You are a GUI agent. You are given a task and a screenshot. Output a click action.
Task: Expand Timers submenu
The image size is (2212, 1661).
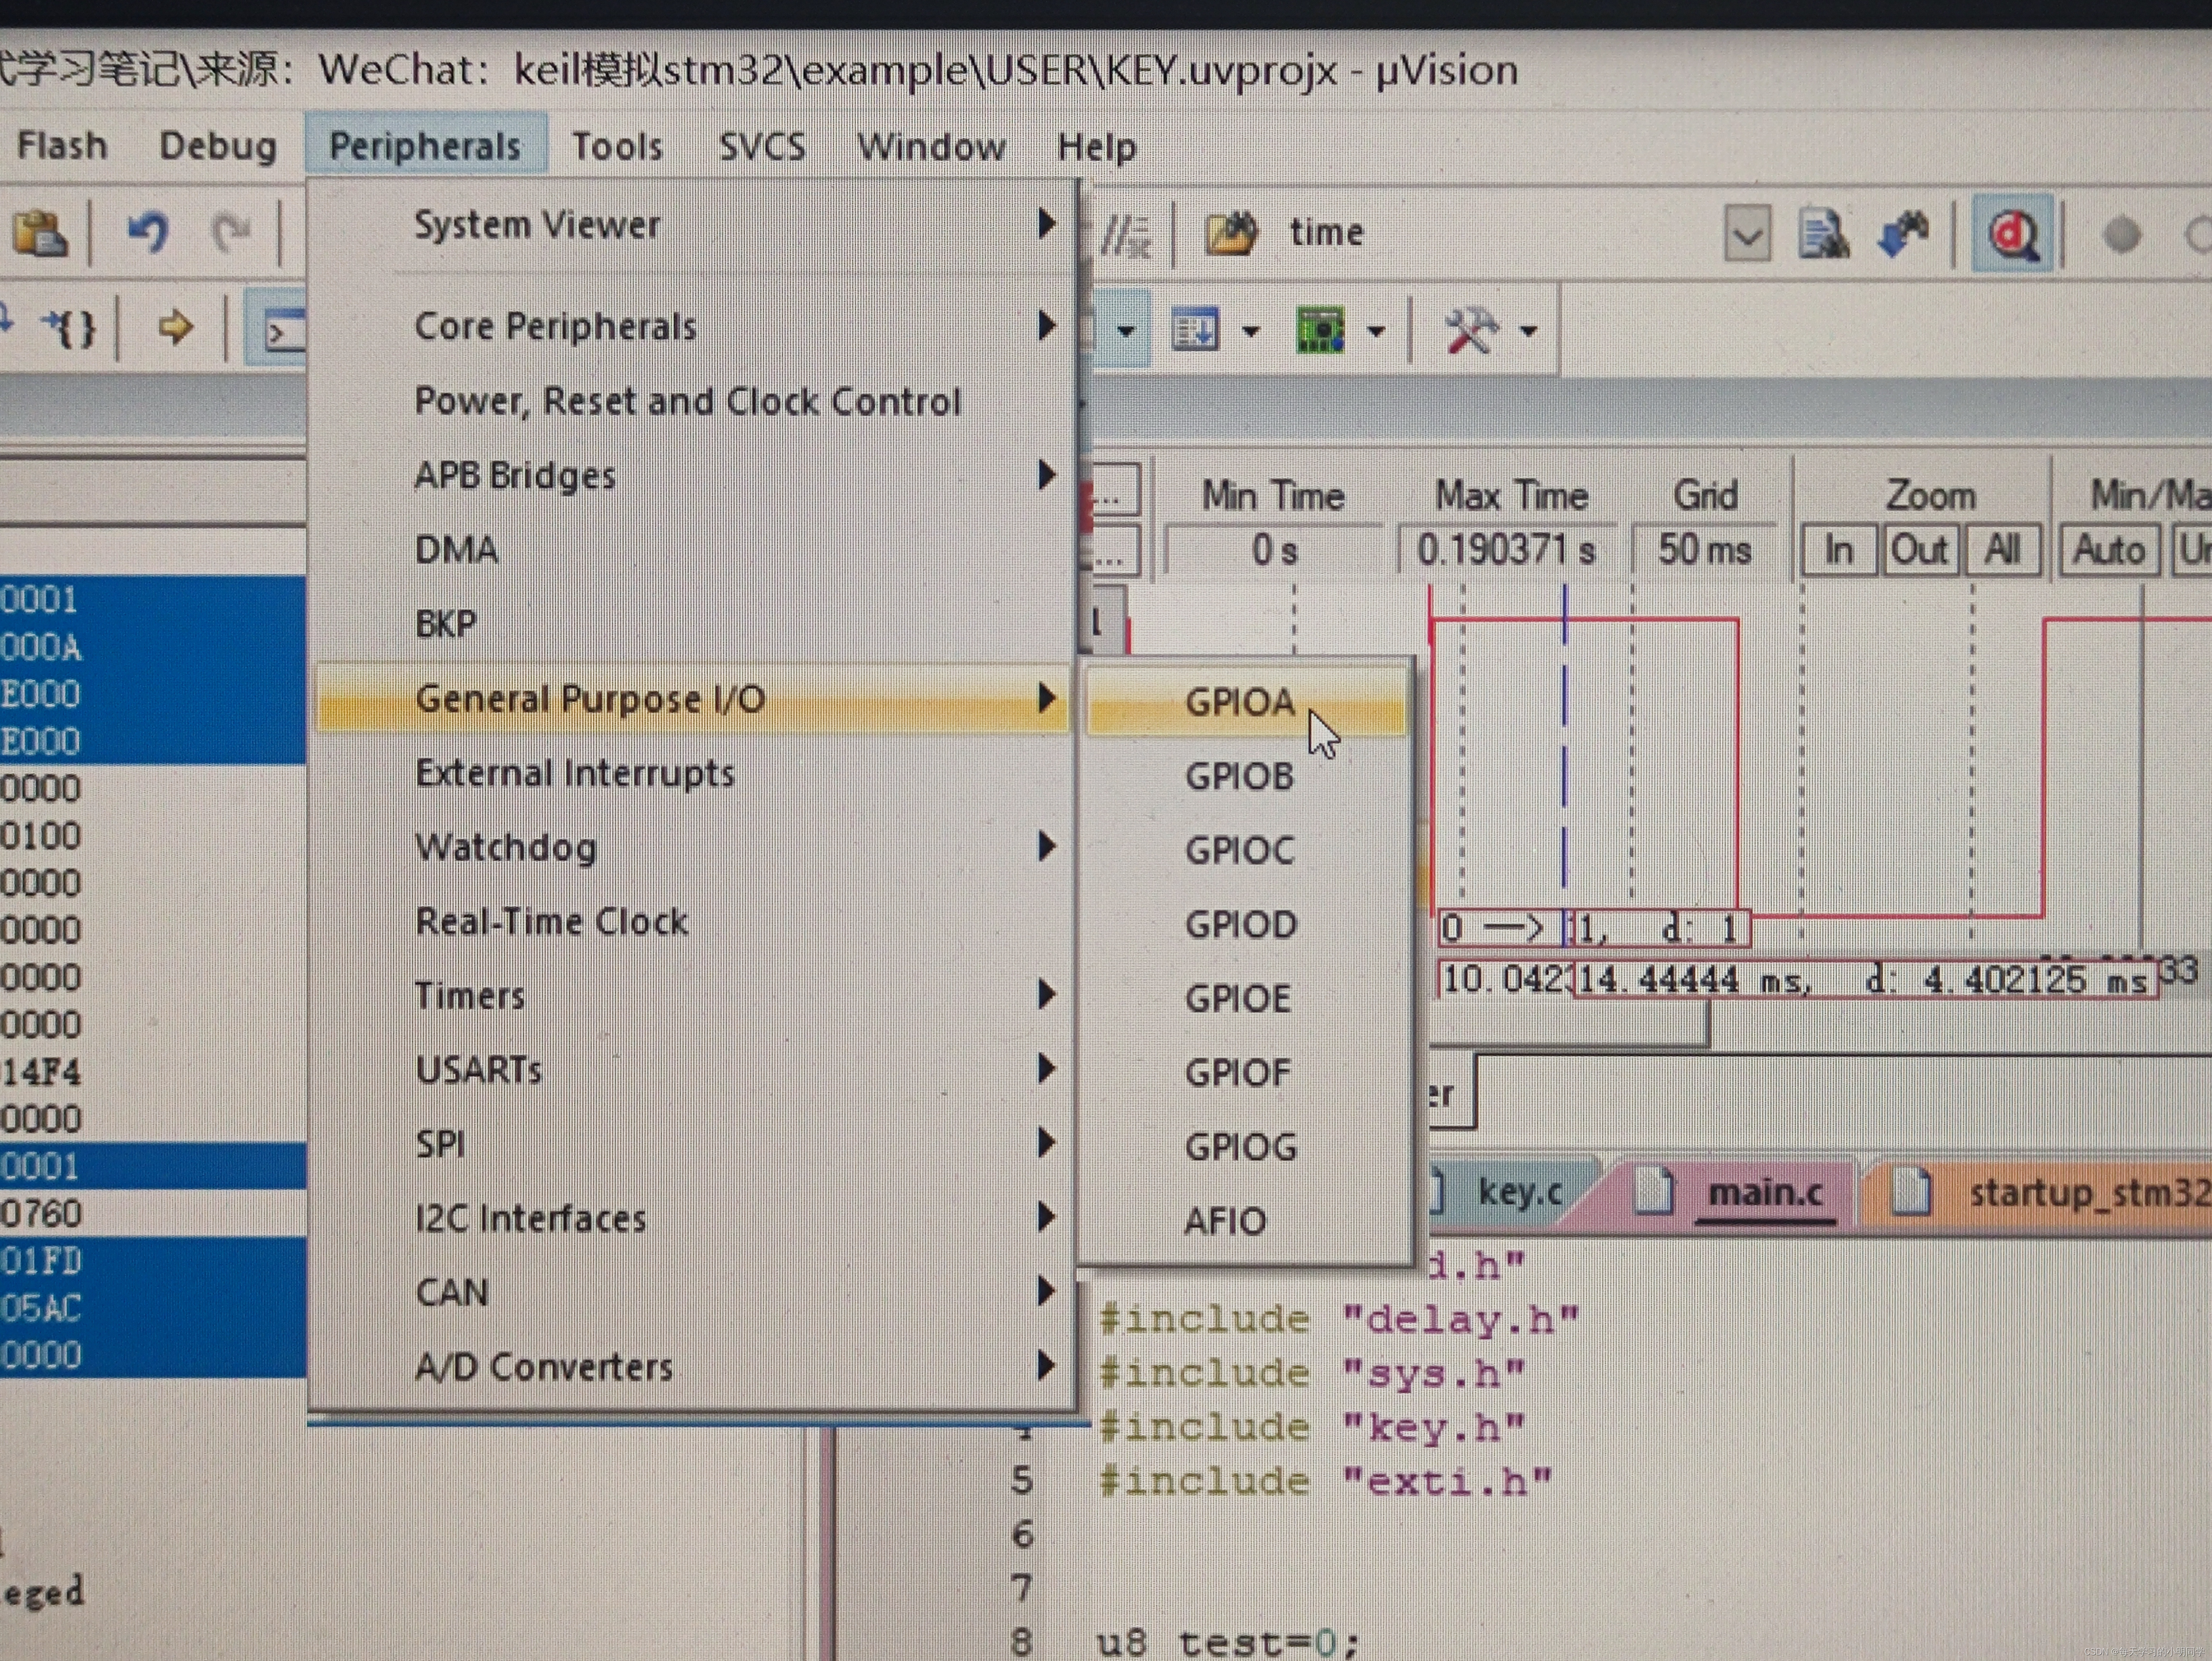pos(692,995)
